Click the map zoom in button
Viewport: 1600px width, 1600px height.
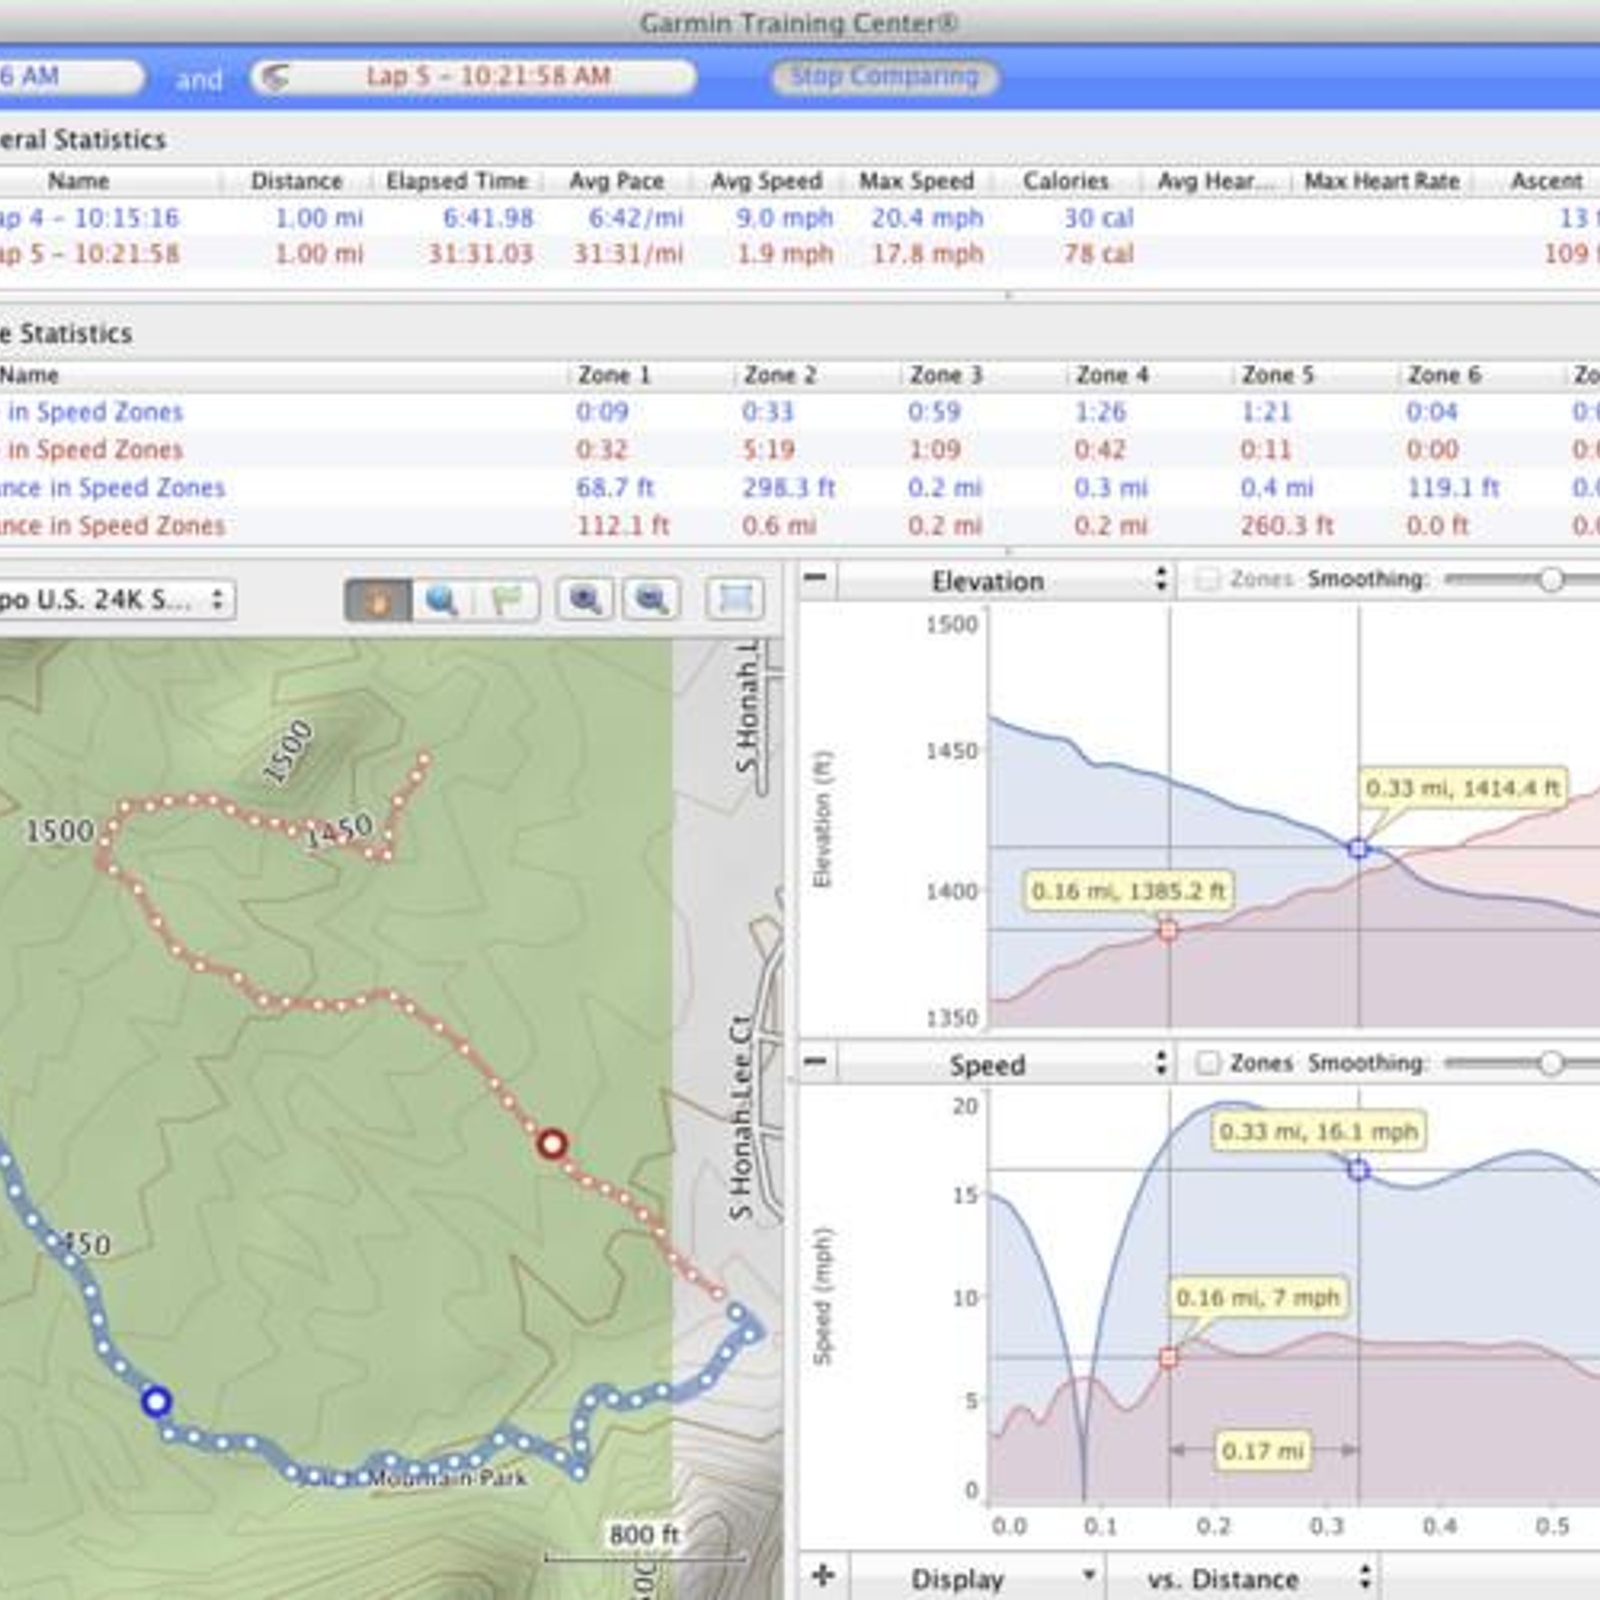(585, 600)
